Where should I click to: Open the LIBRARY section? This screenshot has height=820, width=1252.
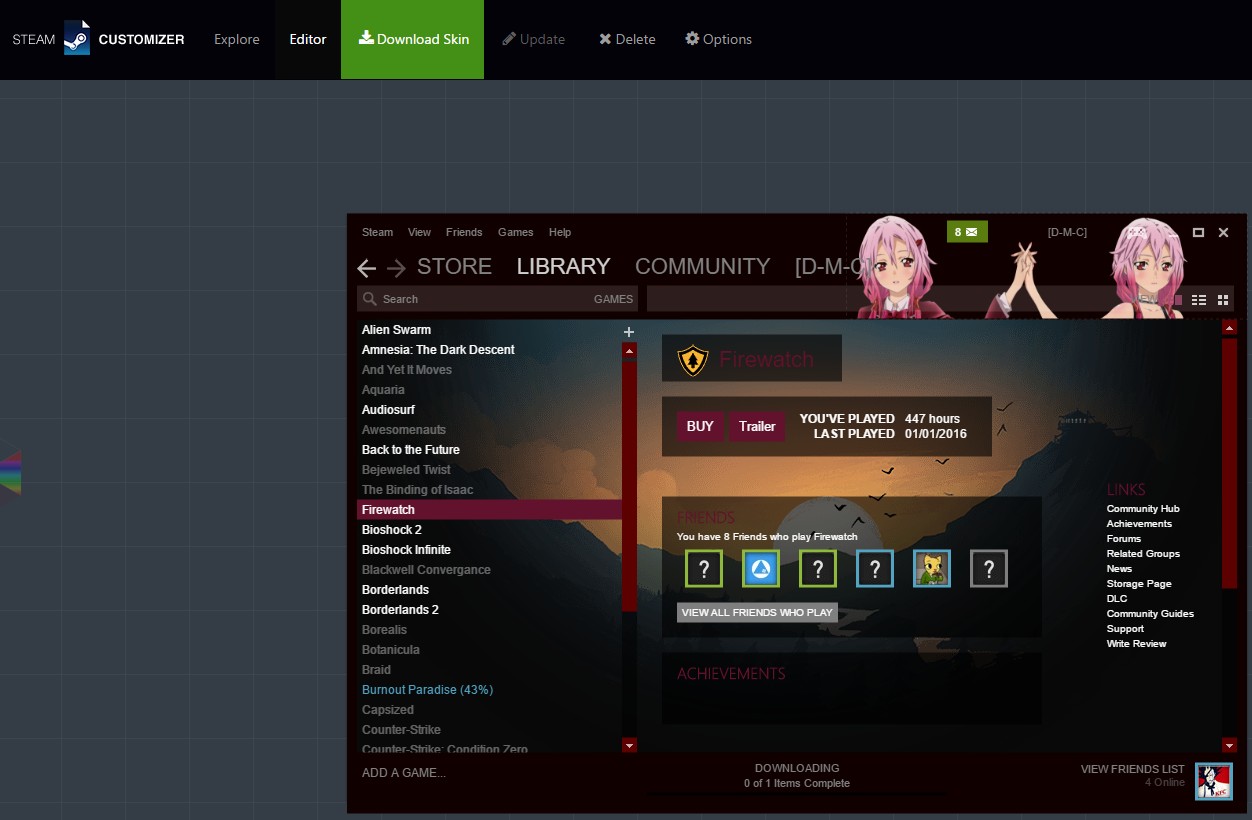click(563, 266)
